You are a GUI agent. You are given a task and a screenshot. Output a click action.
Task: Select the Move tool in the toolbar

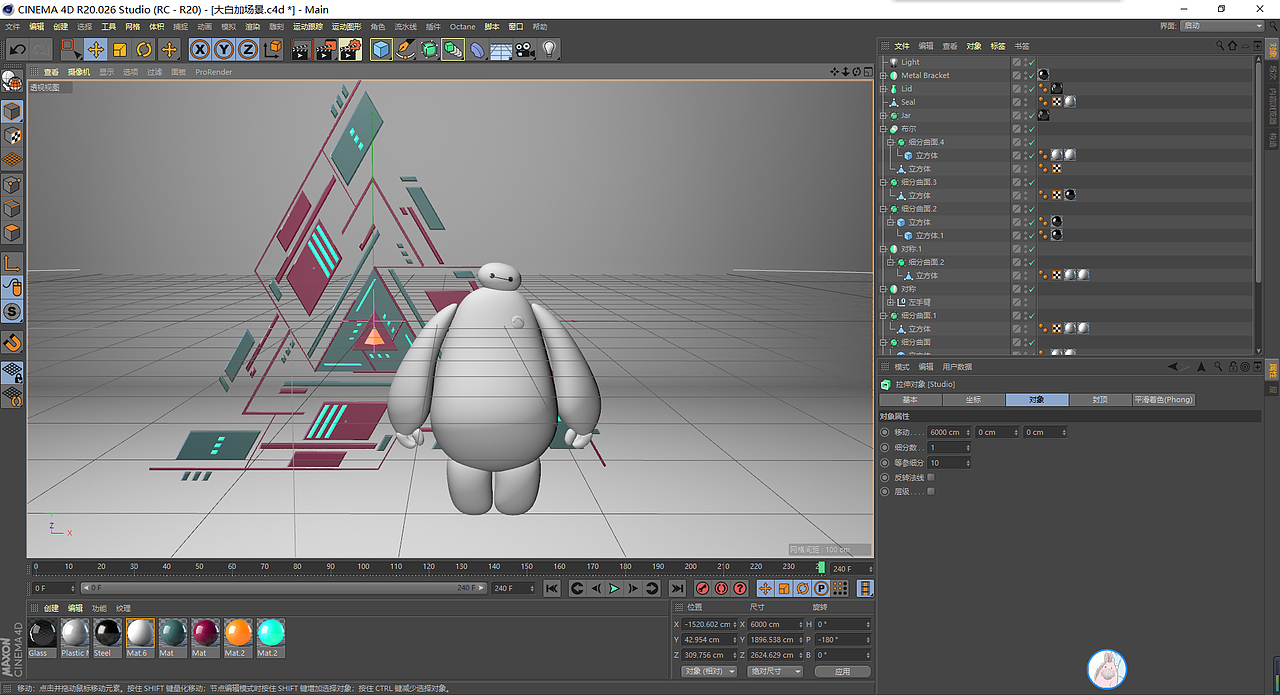coord(96,49)
